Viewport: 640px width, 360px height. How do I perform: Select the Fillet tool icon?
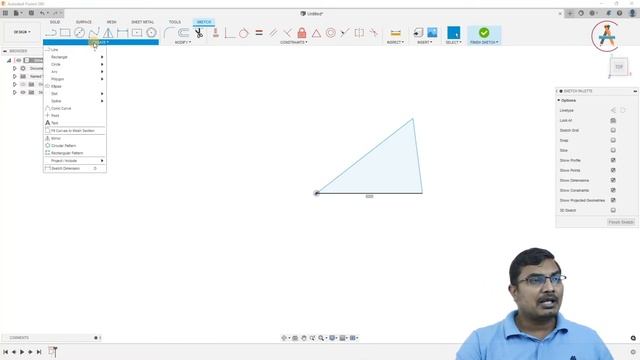tap(169, 33)
